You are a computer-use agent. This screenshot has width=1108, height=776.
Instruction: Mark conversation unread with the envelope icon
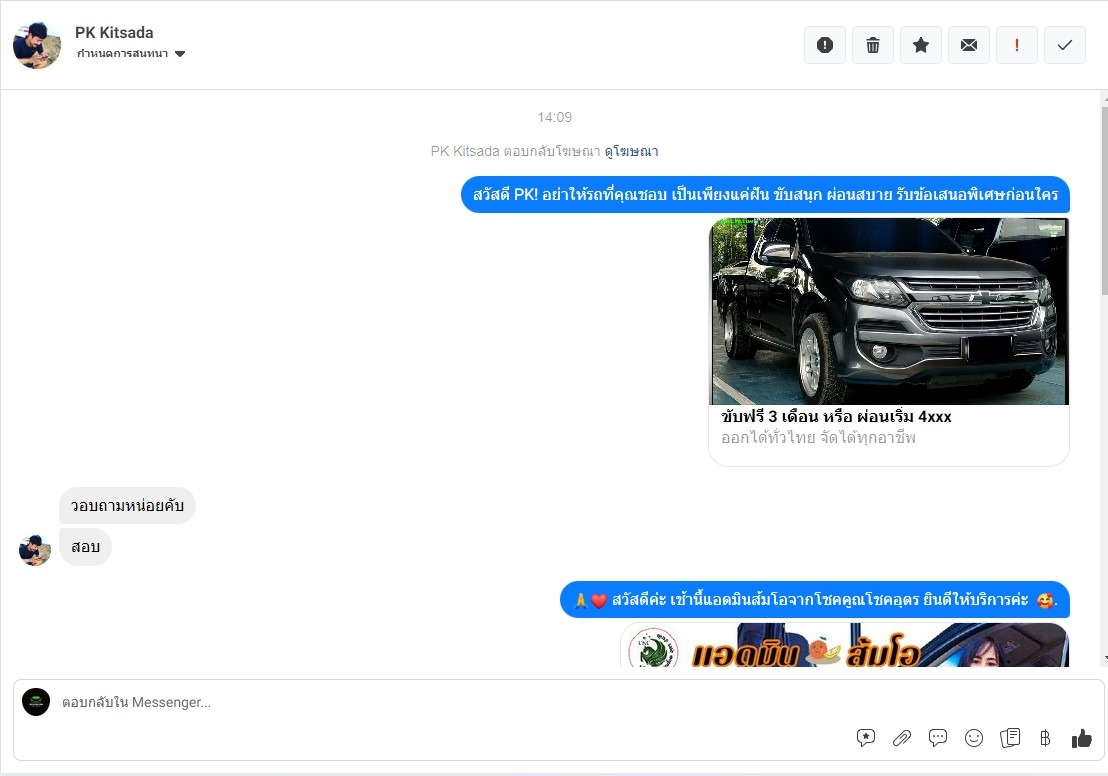[x=969, y=45]
